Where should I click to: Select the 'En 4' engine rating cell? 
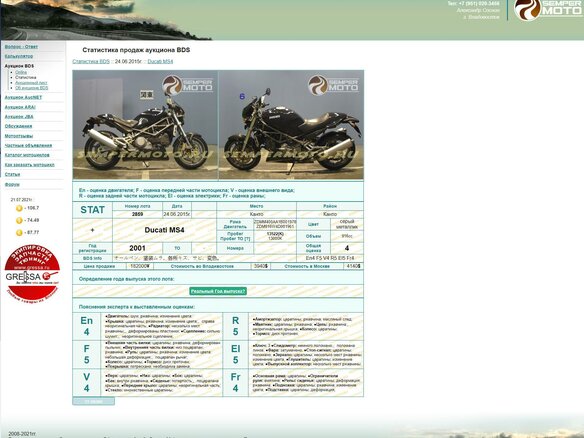coord(86,326)
